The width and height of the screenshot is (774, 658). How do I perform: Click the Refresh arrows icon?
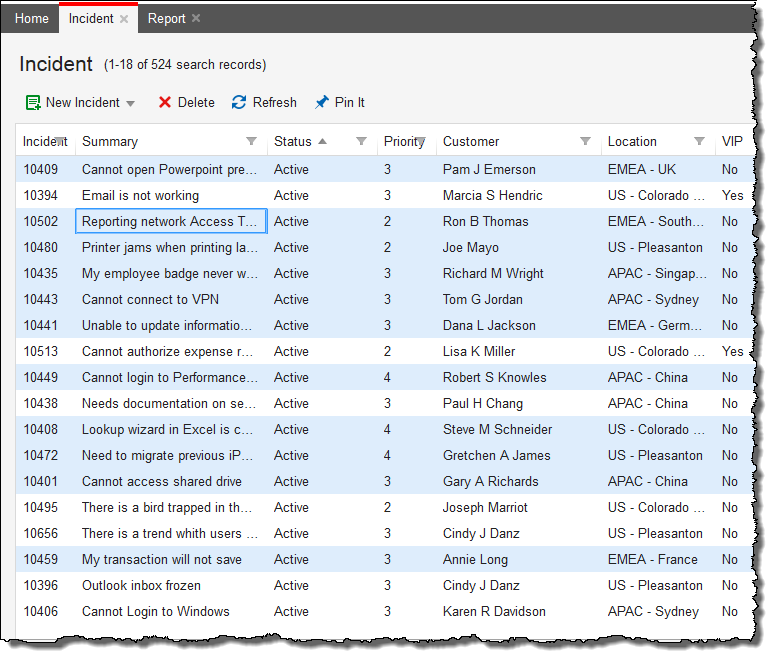pyautogui.click(x=239, y=102)
